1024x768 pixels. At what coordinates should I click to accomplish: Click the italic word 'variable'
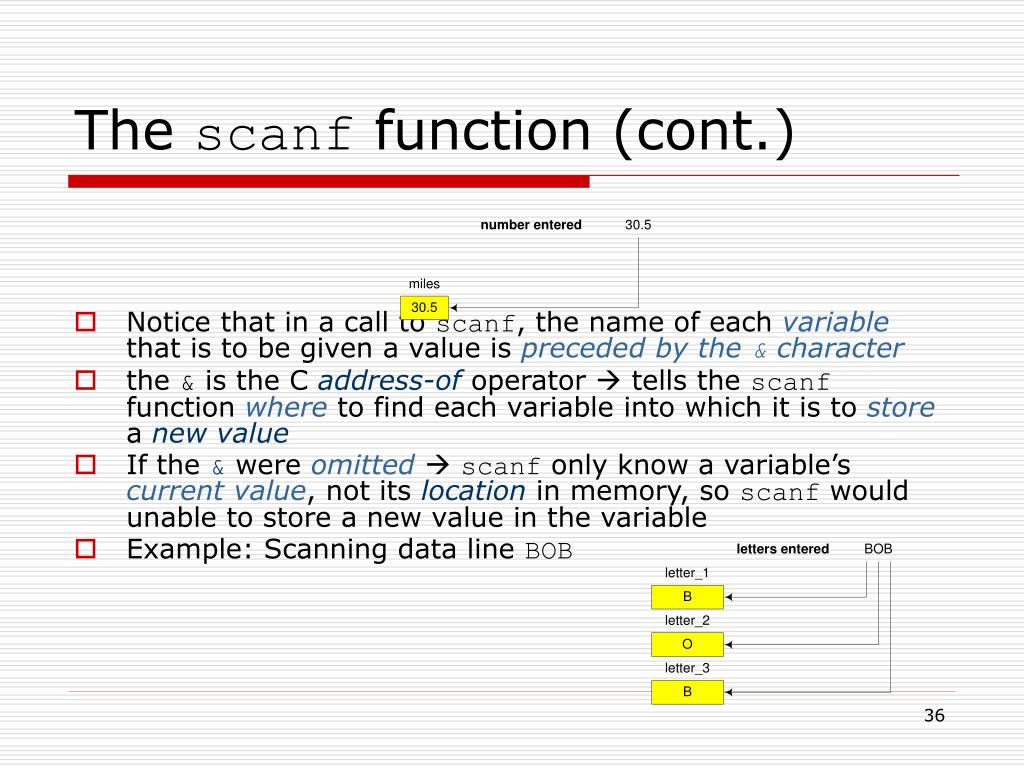(835, 322)
